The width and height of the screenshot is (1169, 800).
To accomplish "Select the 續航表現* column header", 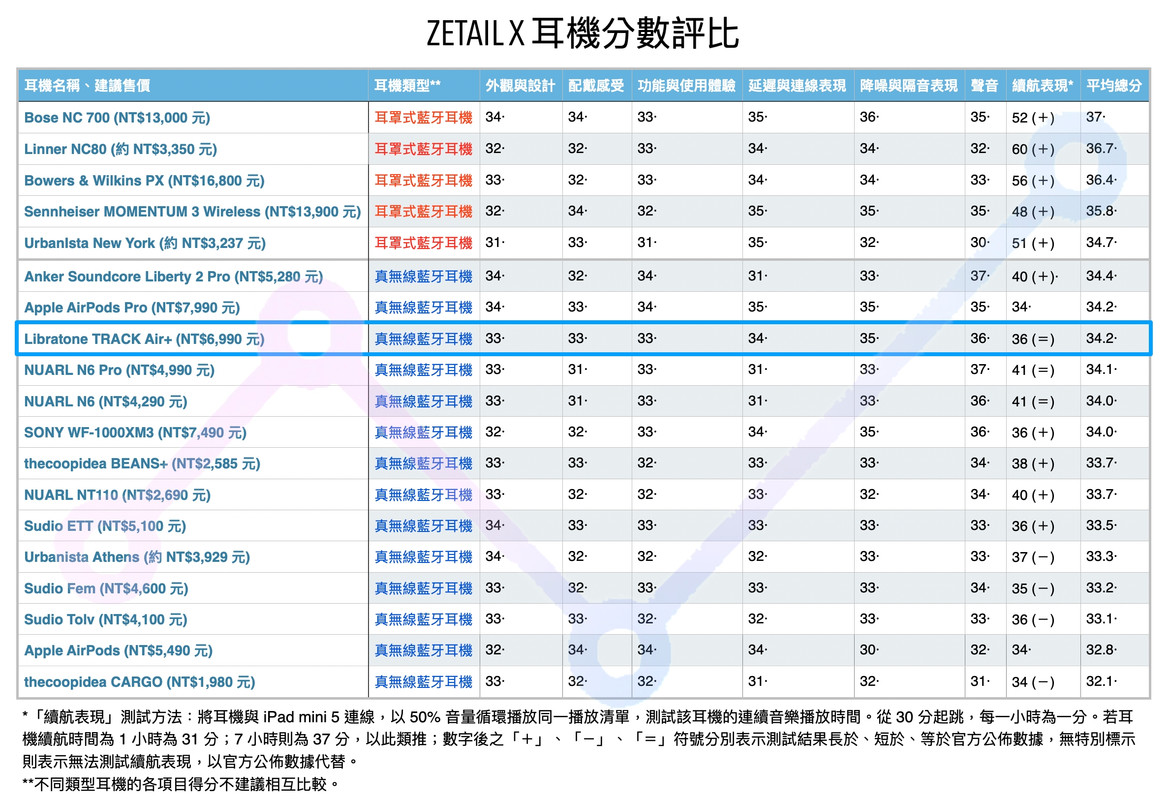I will tap(1042, 86).
